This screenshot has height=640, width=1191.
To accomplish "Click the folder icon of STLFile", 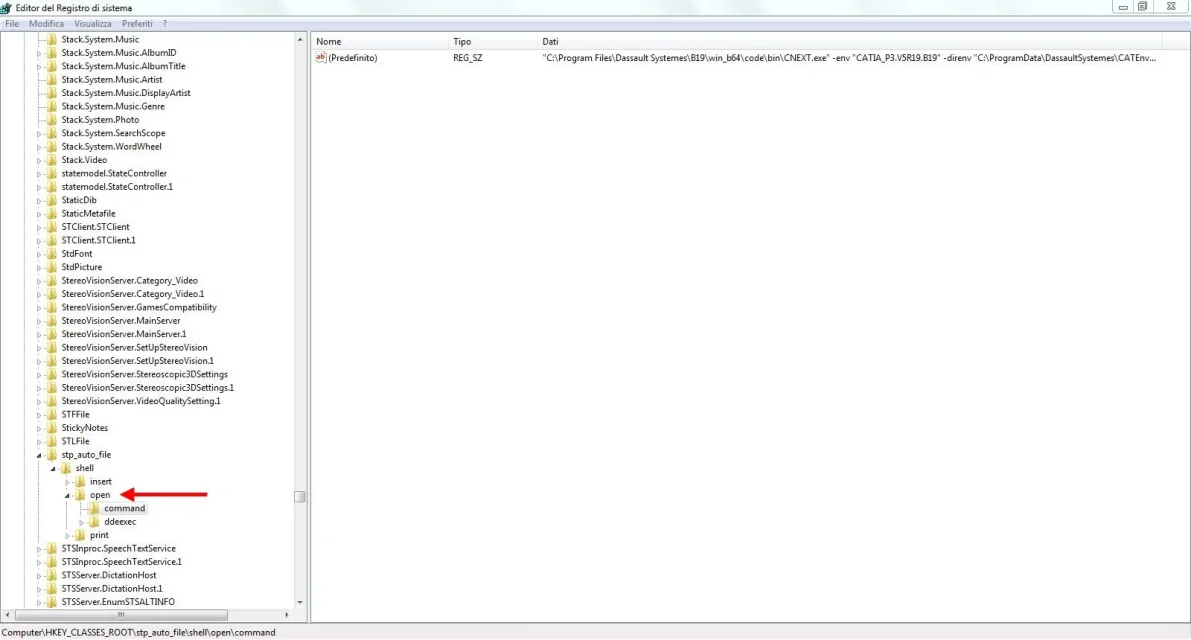I will [x=52, y=441].
